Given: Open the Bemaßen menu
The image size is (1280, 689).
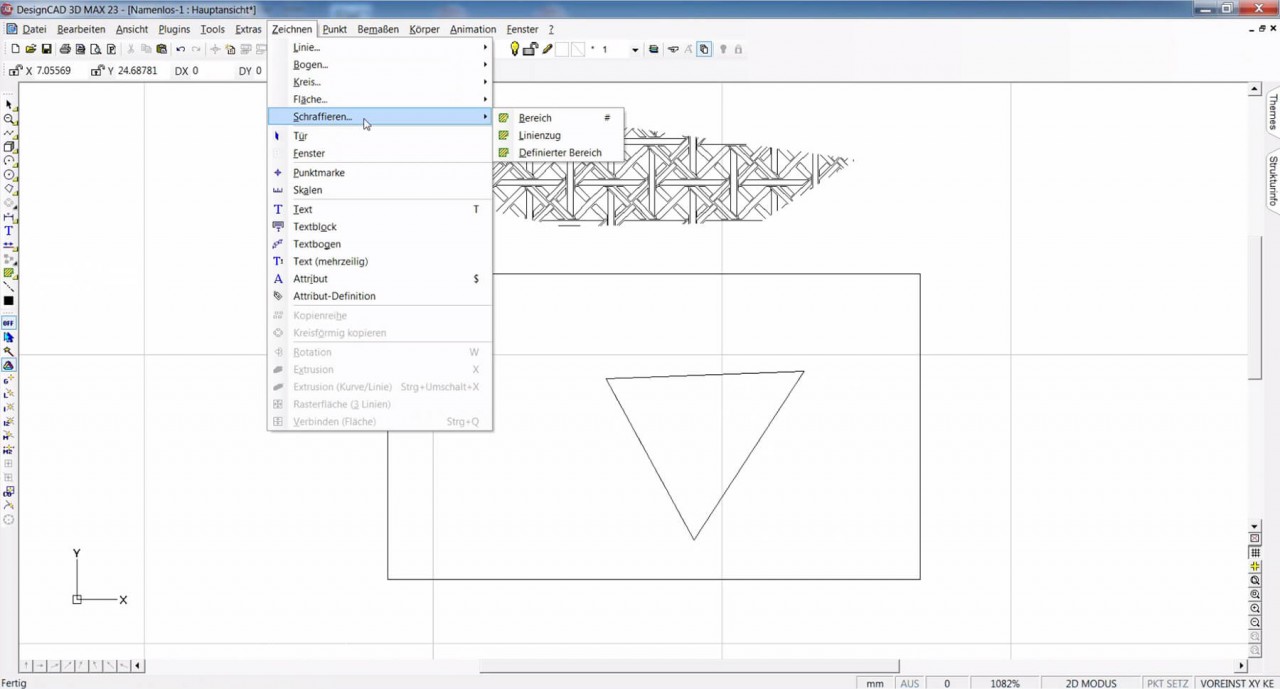Looking at the screenshot, I should tap(377, 29).
